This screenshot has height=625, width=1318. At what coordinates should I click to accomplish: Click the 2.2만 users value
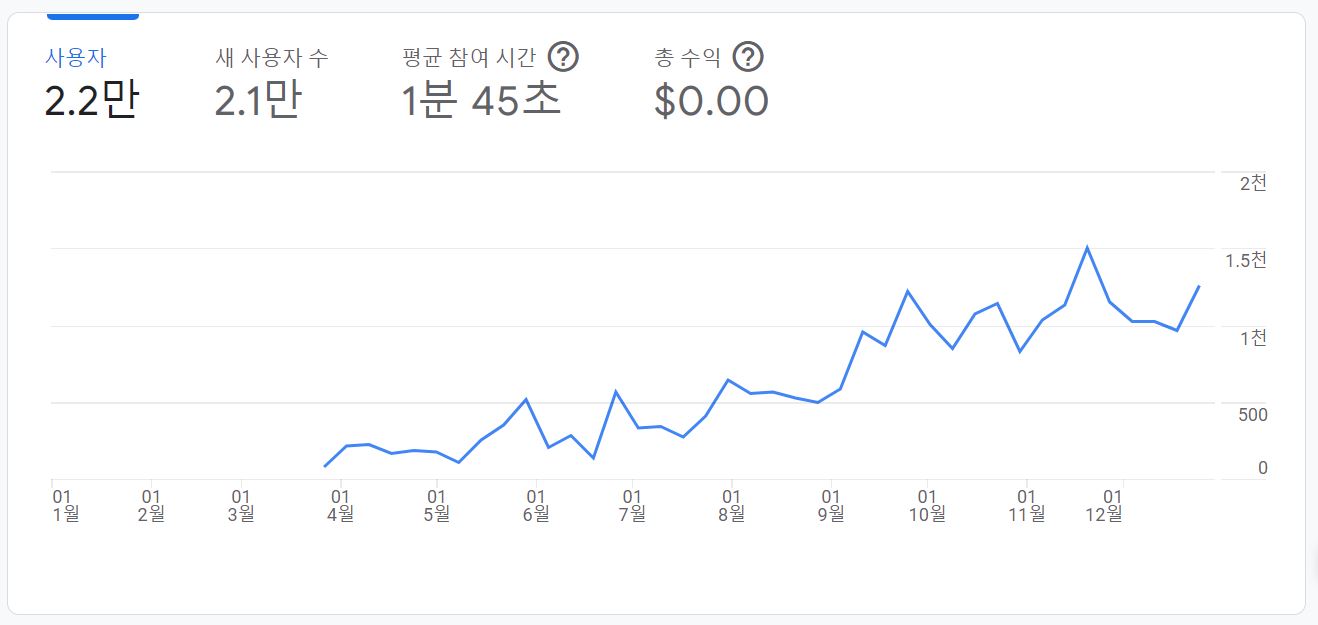point(90,102)
